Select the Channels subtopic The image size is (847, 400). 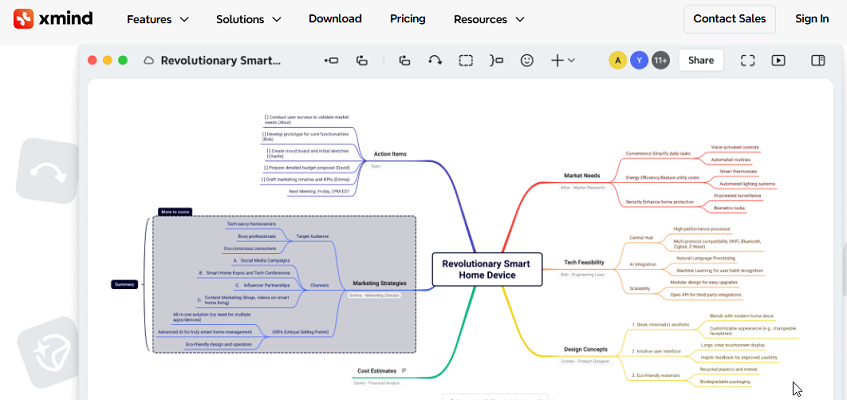click(320, 285)
